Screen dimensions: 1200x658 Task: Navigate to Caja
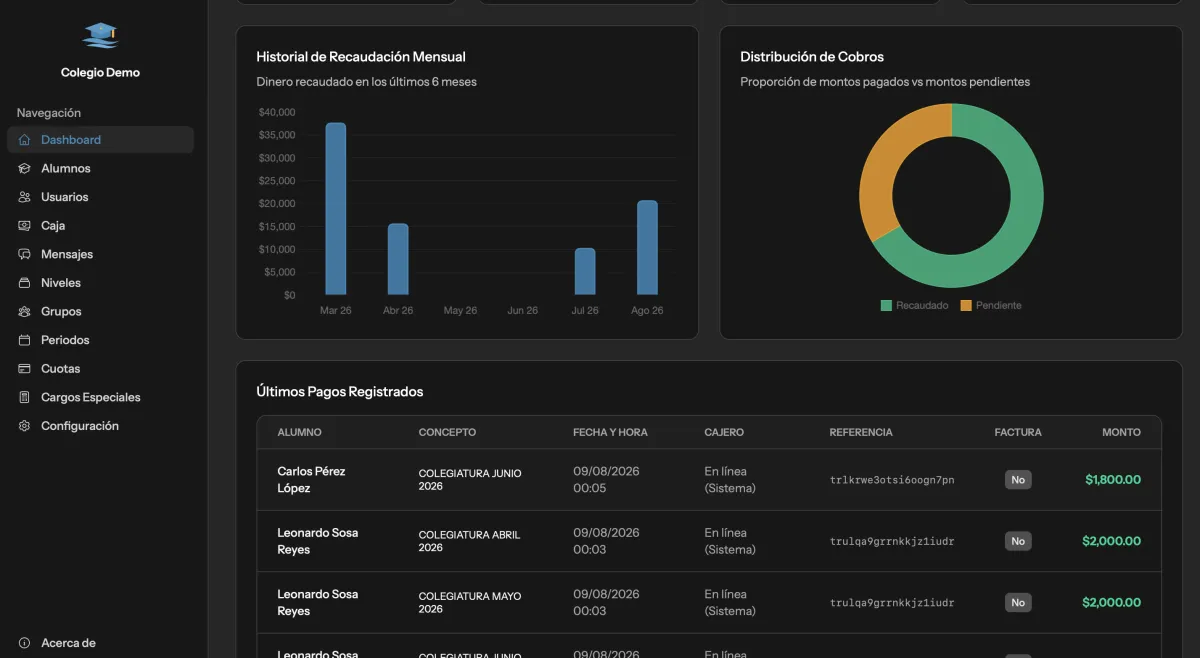click(100, 226)
